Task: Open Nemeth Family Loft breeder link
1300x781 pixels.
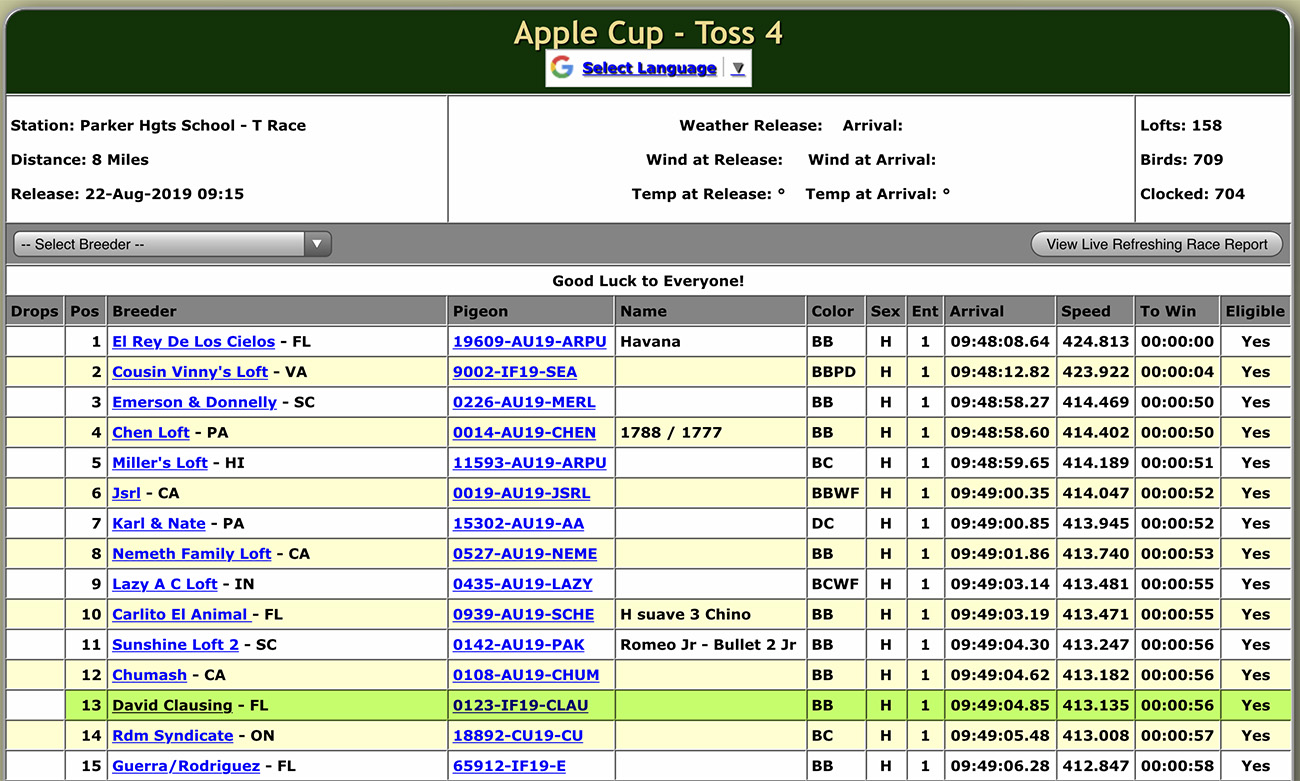Action: pyautogui.click(x=192, y=554)
